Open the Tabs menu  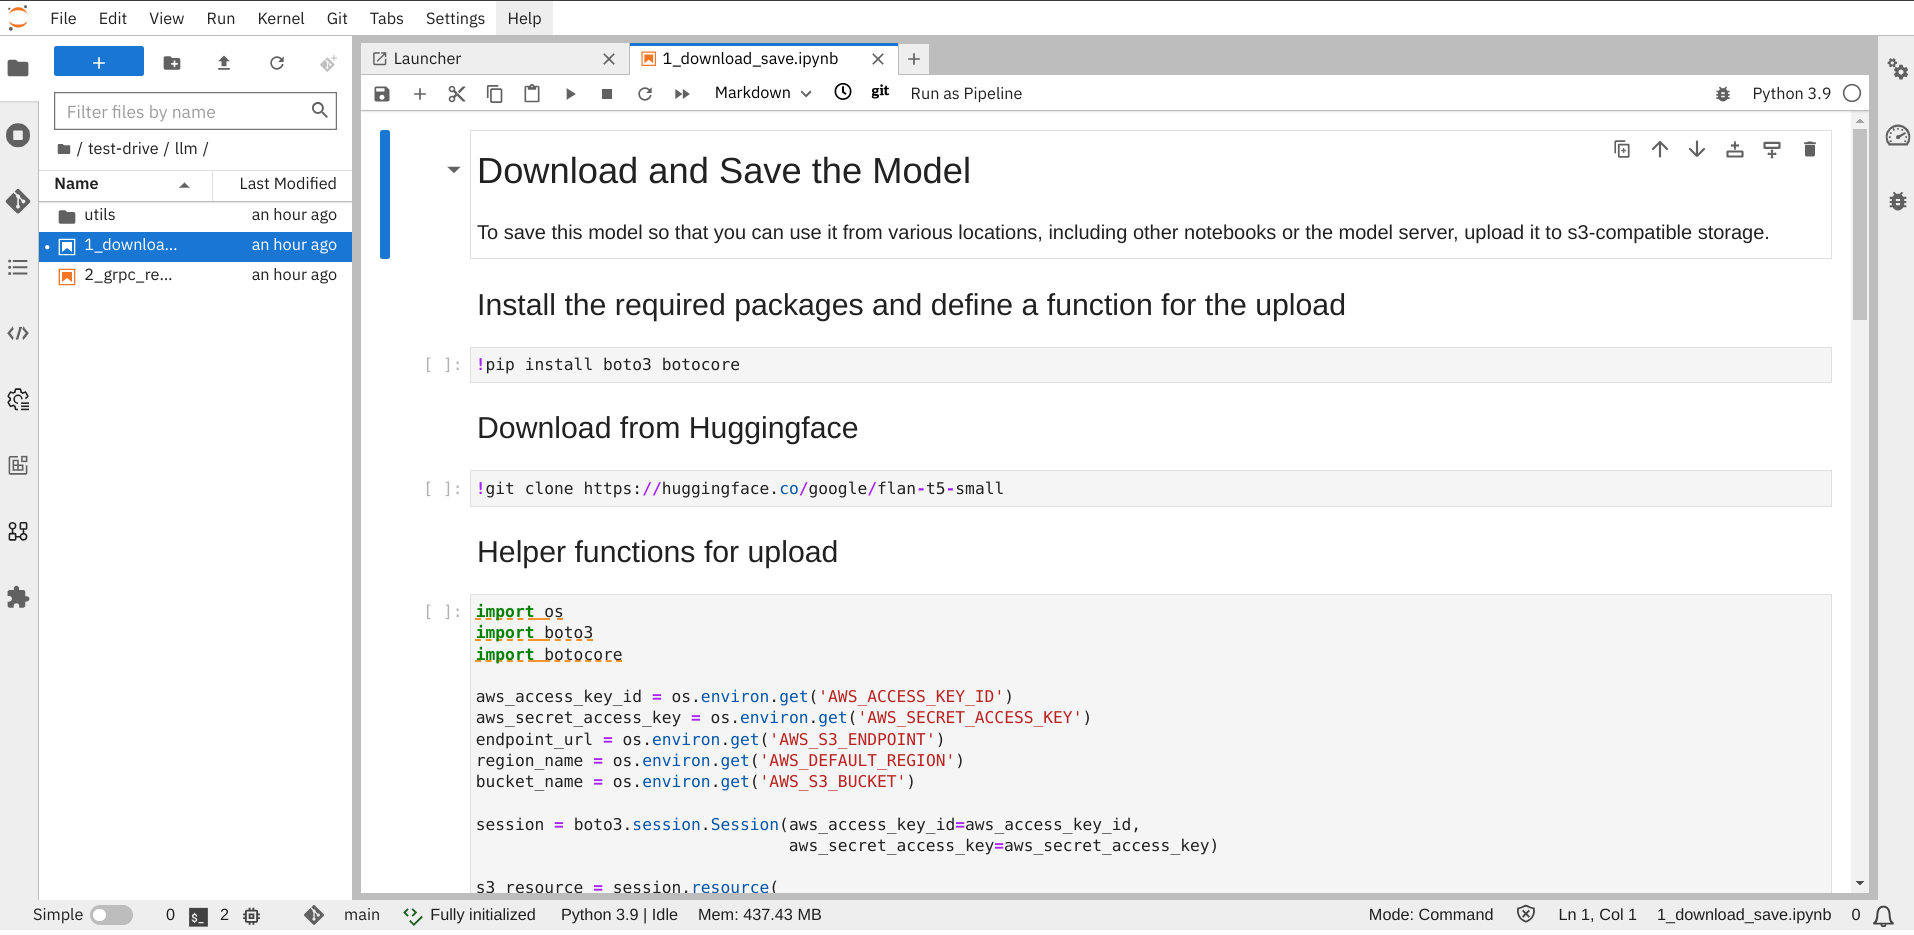tap(386, 18)
